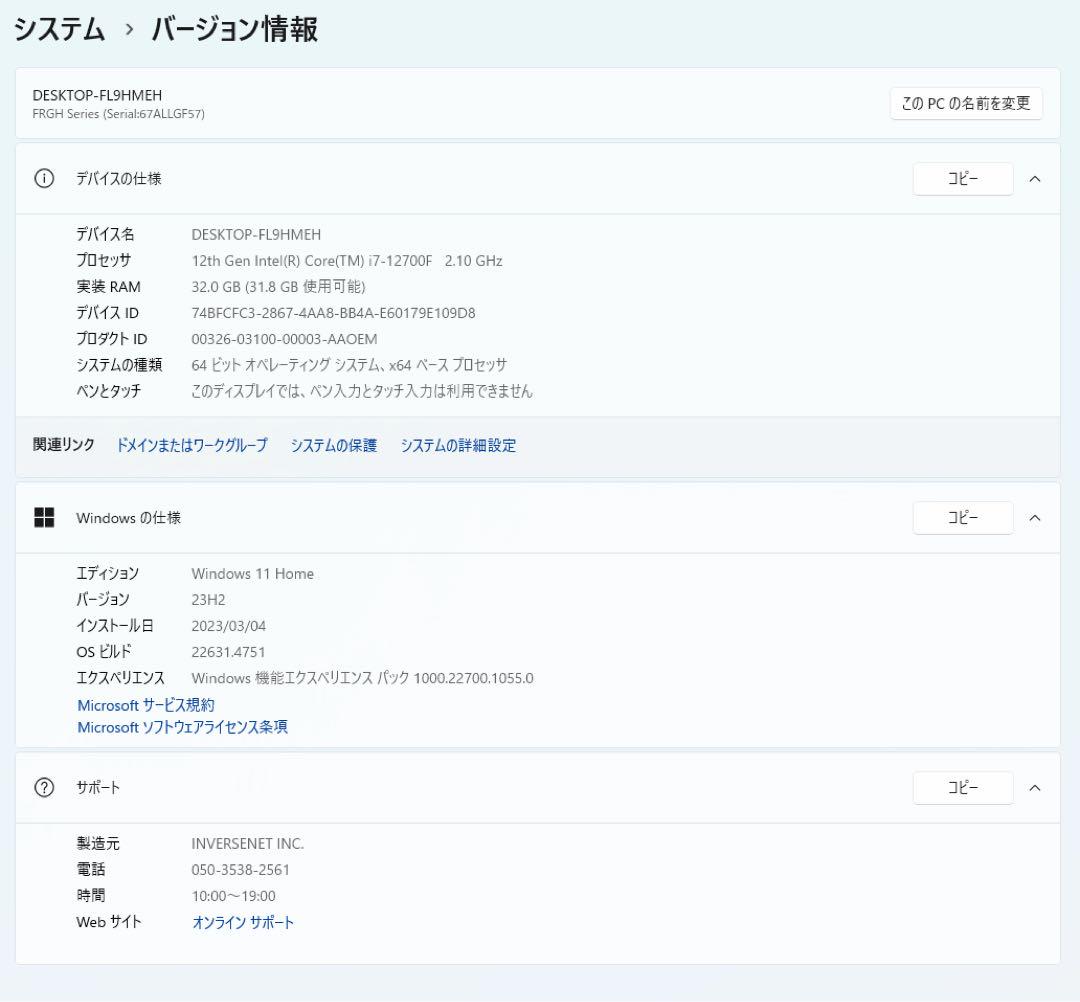
Task: Collapse the デバイスの仕様 section chevron
Action: [x=1035, y=179]
